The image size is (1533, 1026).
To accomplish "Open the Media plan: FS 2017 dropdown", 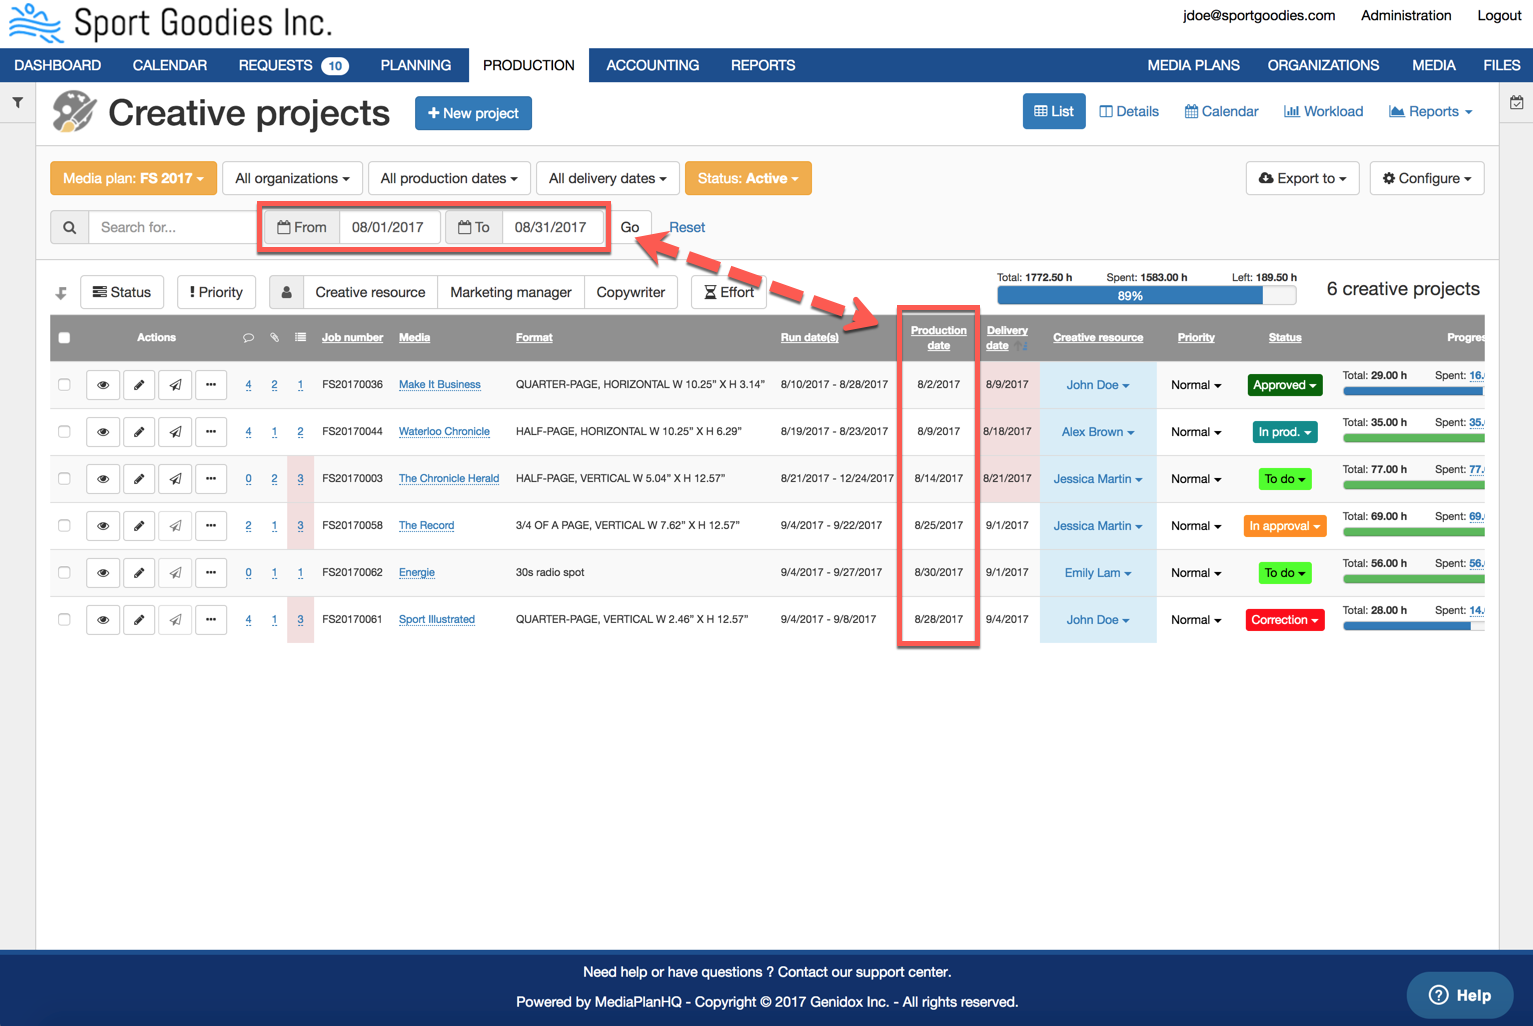I will pos(133,178).
